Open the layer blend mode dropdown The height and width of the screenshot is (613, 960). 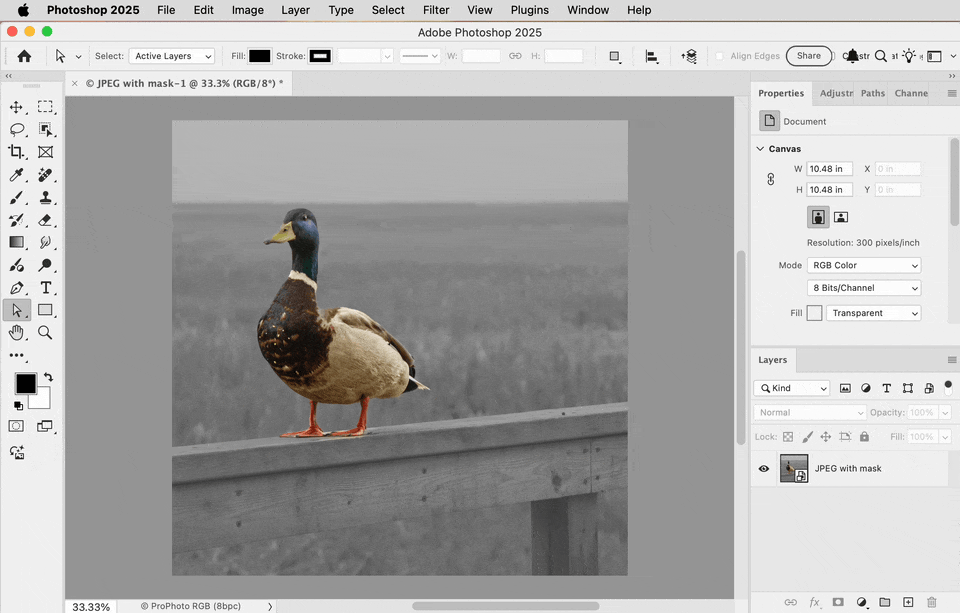[x=809, y=412]
